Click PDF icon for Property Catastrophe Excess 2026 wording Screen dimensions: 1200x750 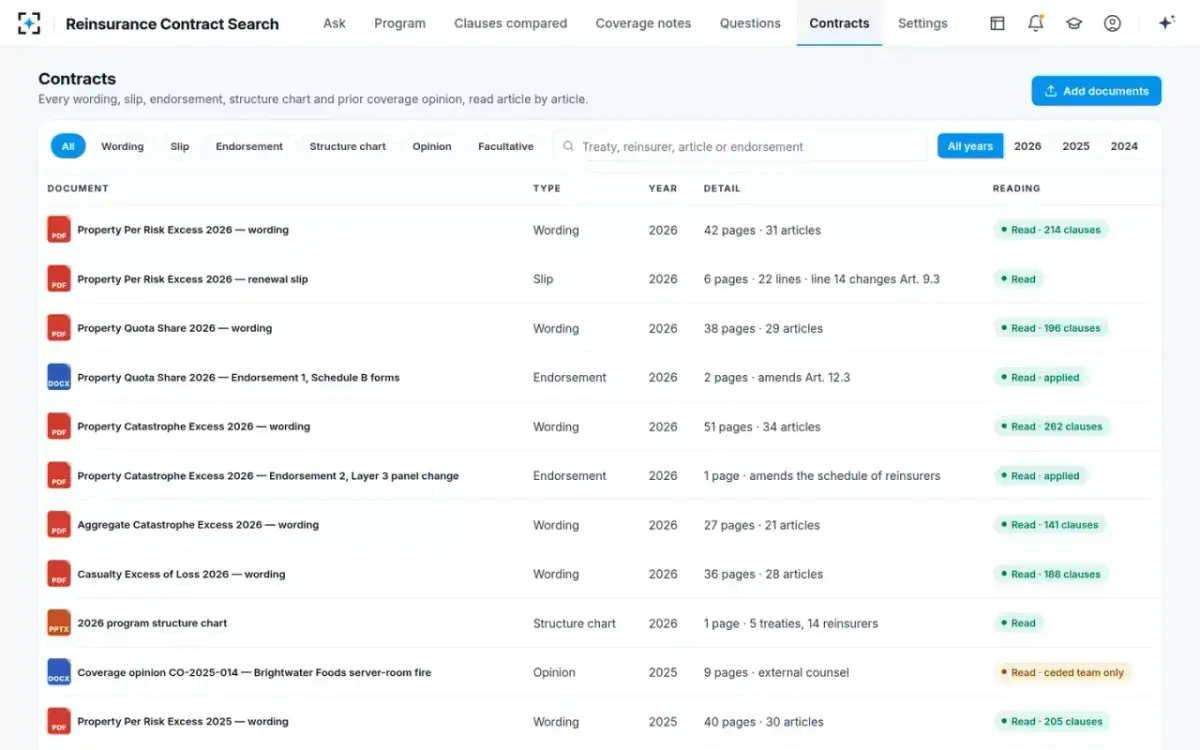[x=59, y=426]
